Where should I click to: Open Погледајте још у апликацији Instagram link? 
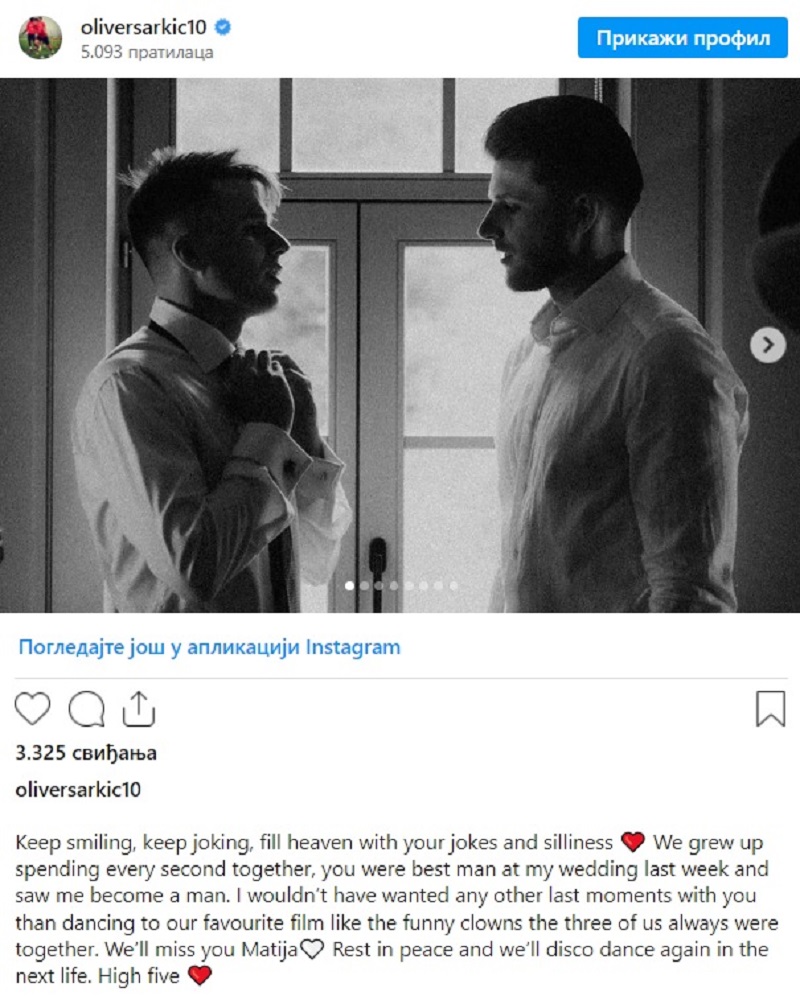click(210, 647)
